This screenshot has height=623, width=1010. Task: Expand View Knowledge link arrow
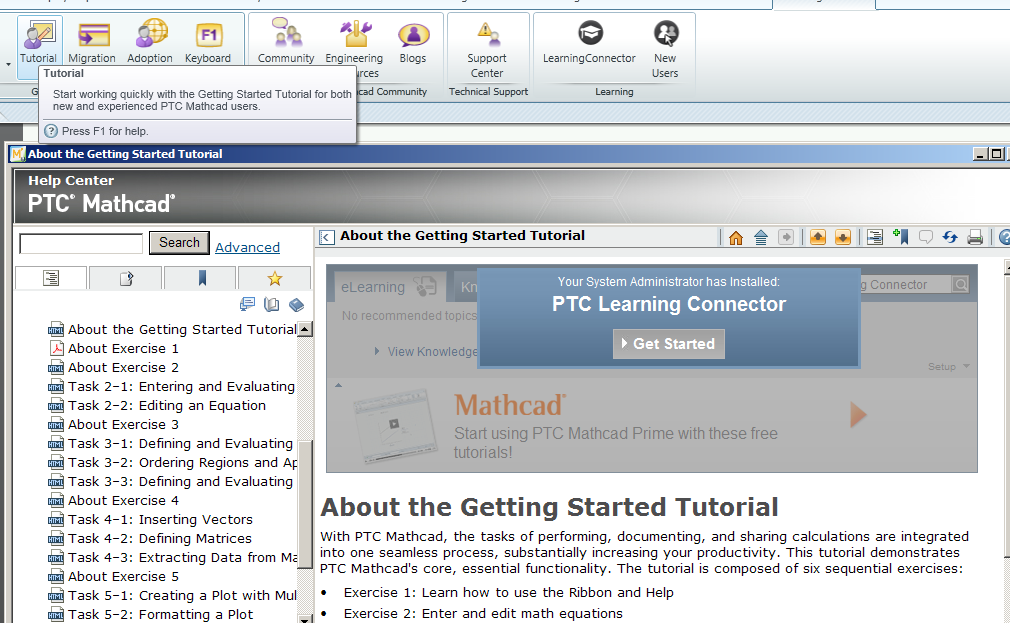(377, 351)
